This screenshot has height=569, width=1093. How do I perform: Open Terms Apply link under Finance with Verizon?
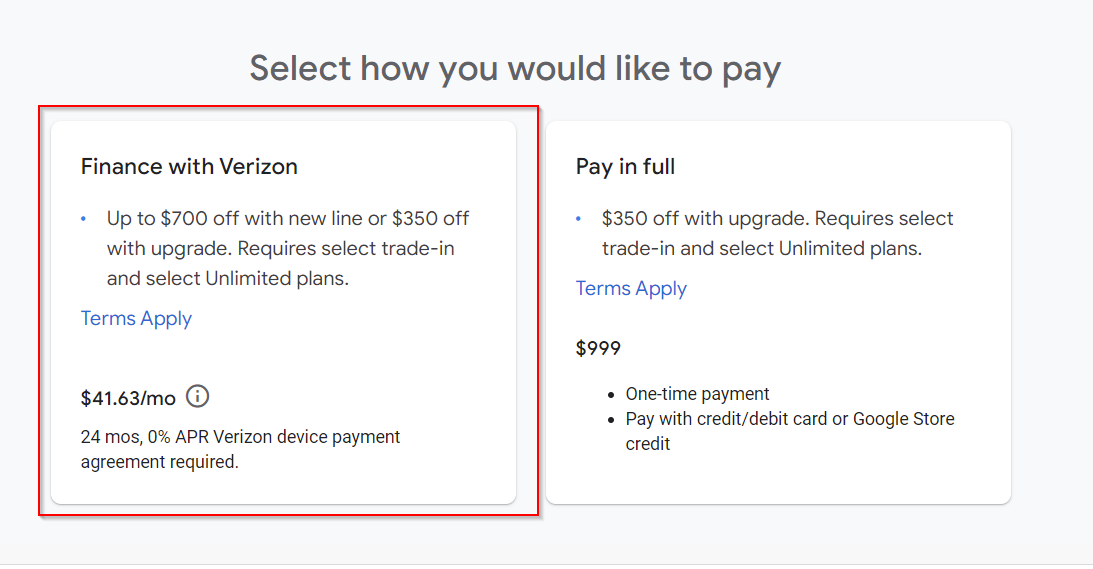click(x=136, y=319)
